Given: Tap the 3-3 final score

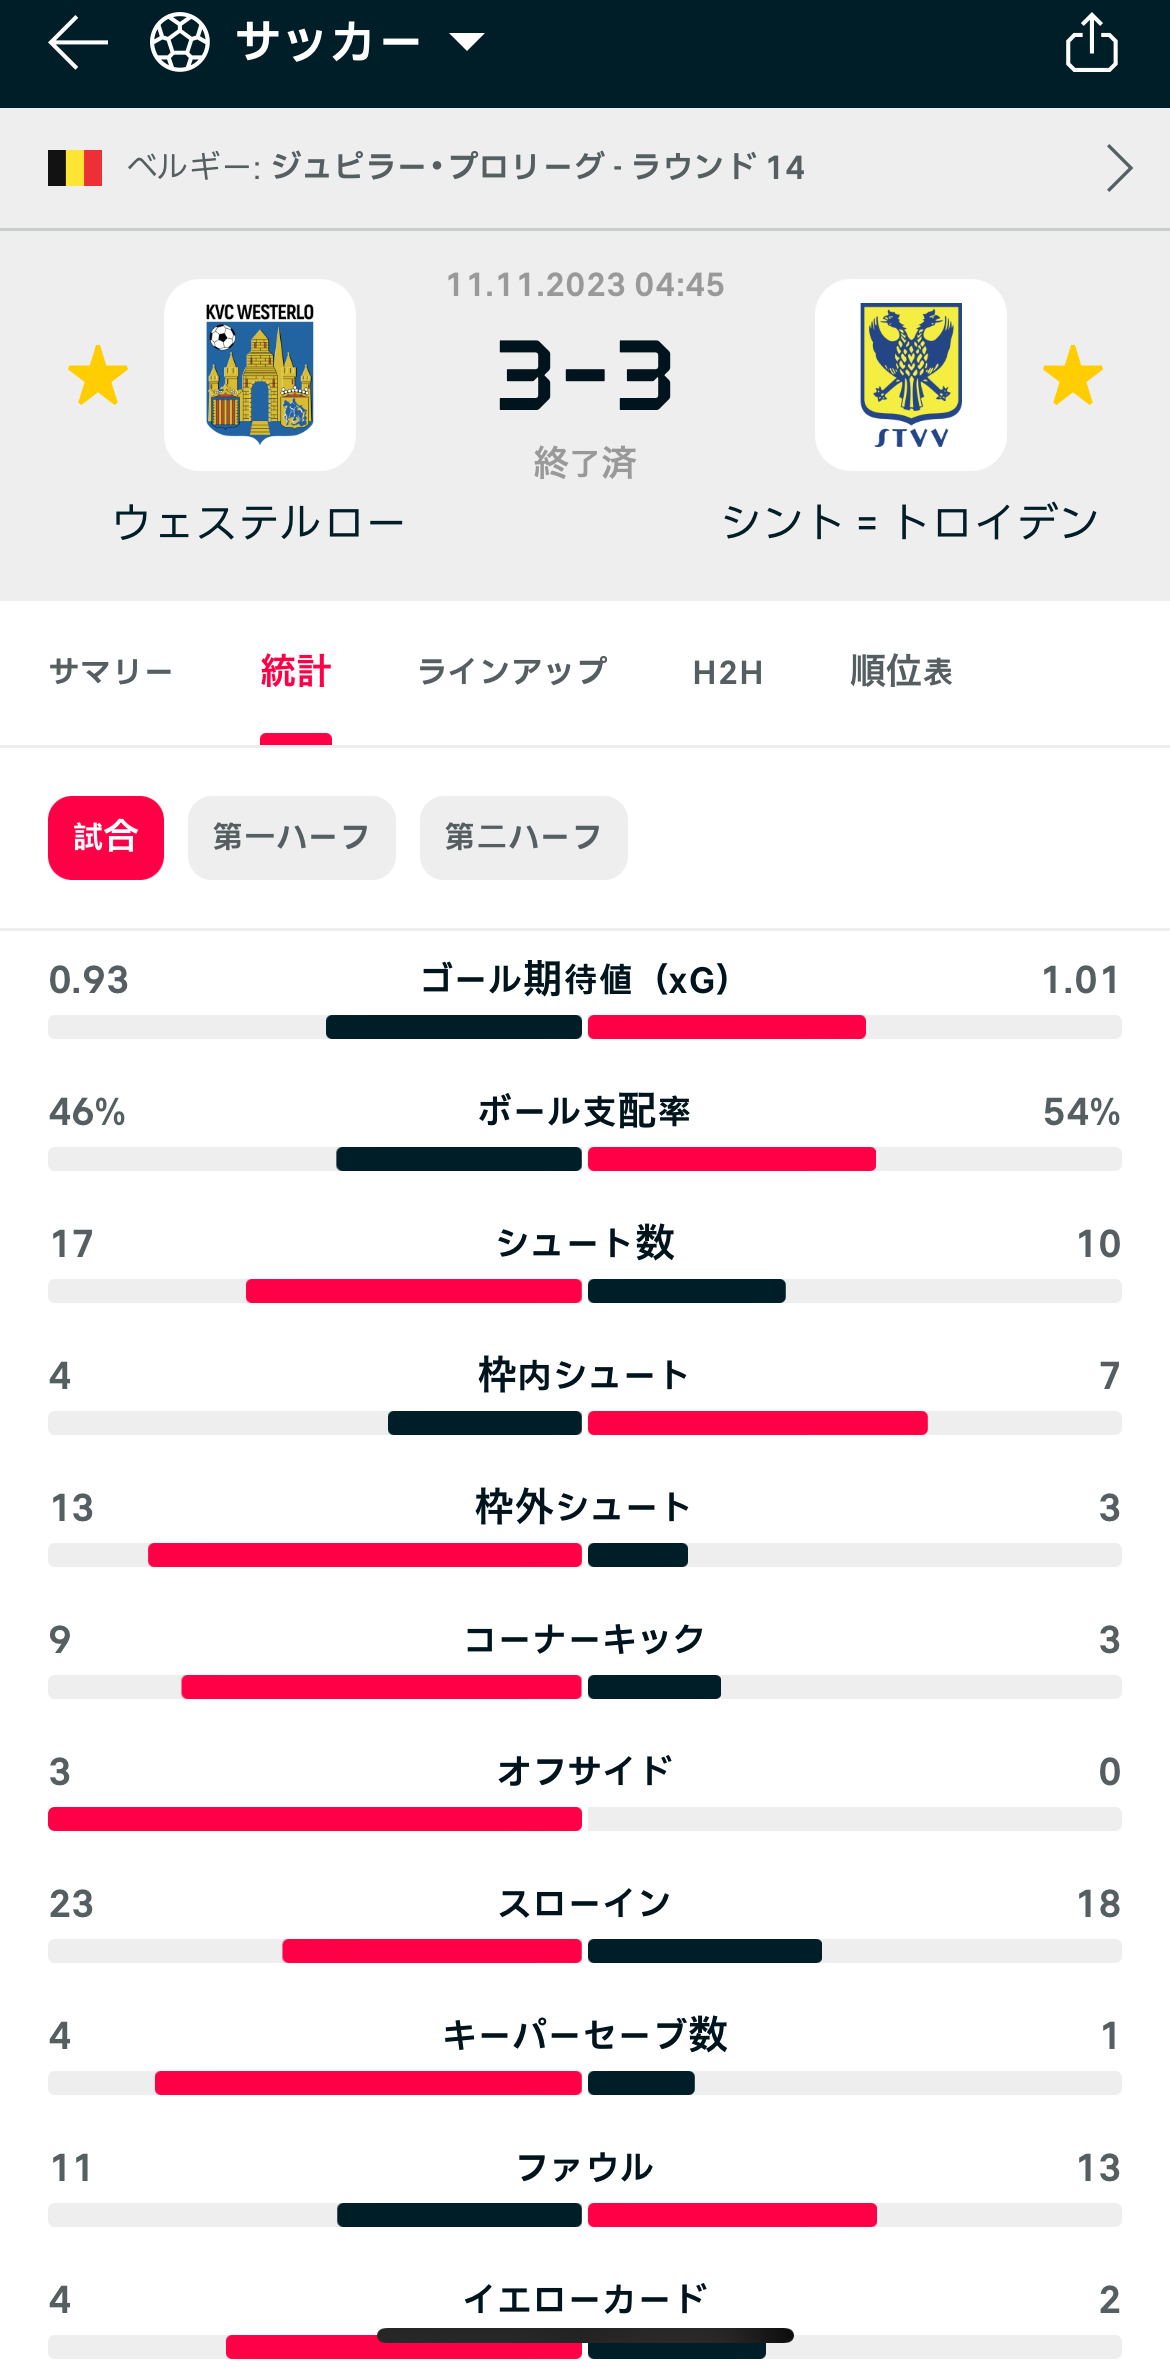Looking at the screenshot, I should [585, 376].
